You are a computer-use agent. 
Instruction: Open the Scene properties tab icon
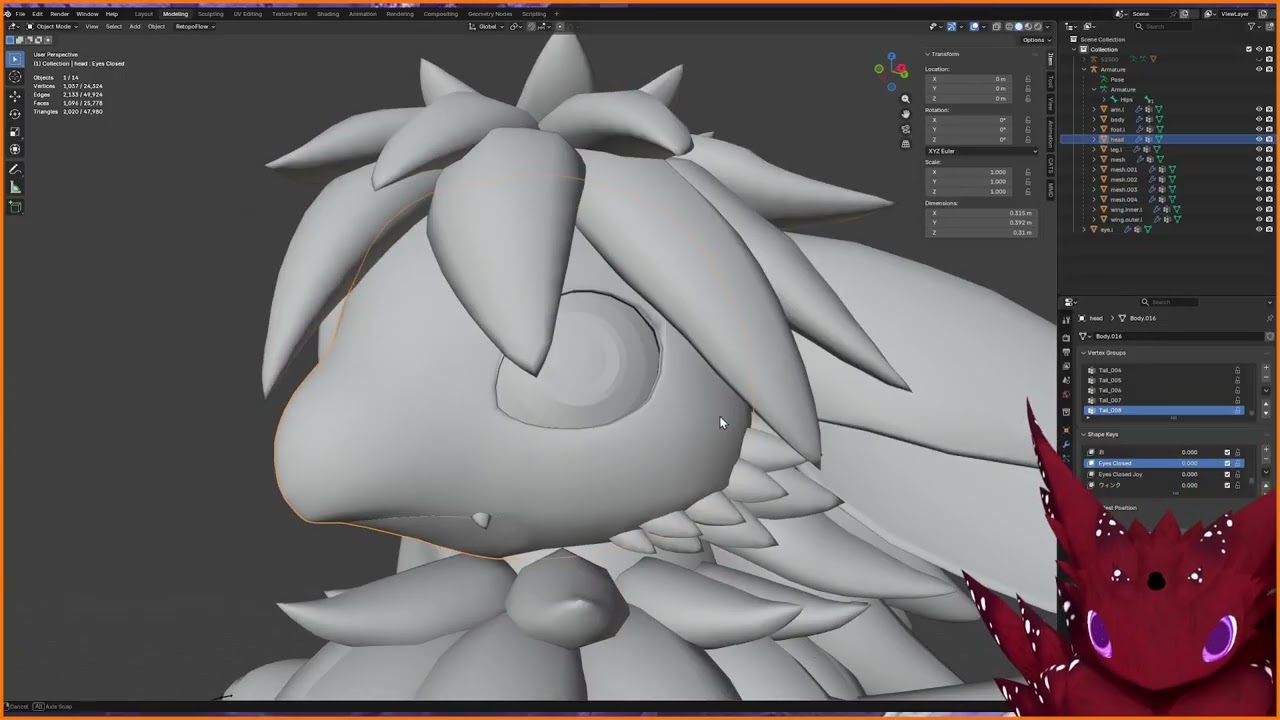coord(1066,380)
